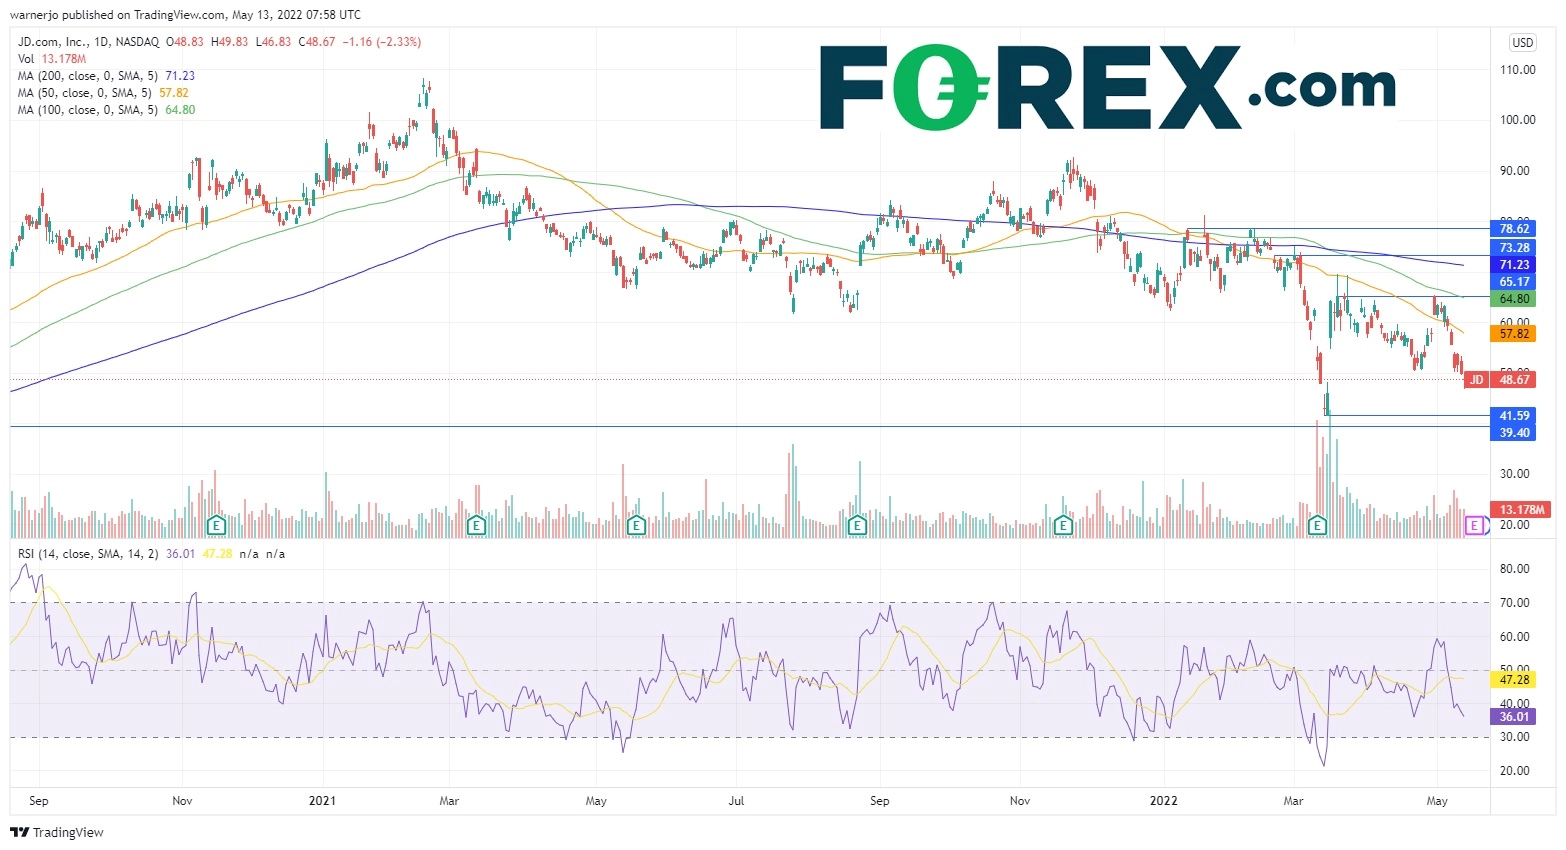Select the earnings marker near March 2022
This screenshot has width=1566, height=850.
(1317, 525)
